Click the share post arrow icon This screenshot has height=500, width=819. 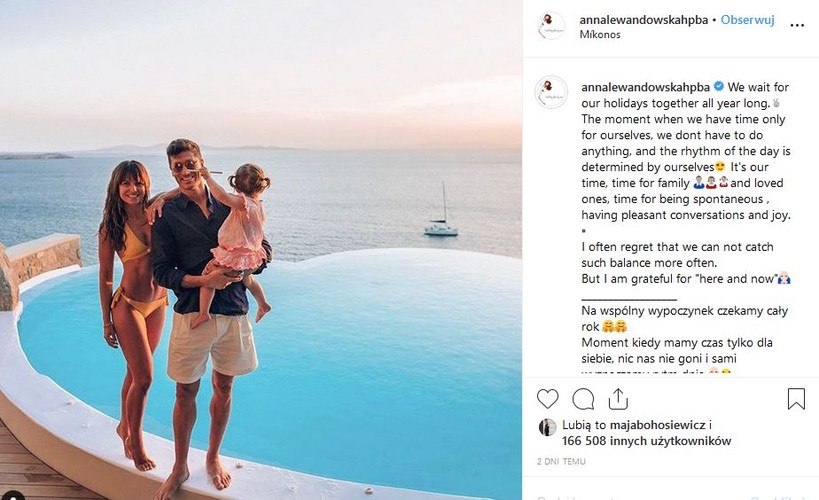620,399
